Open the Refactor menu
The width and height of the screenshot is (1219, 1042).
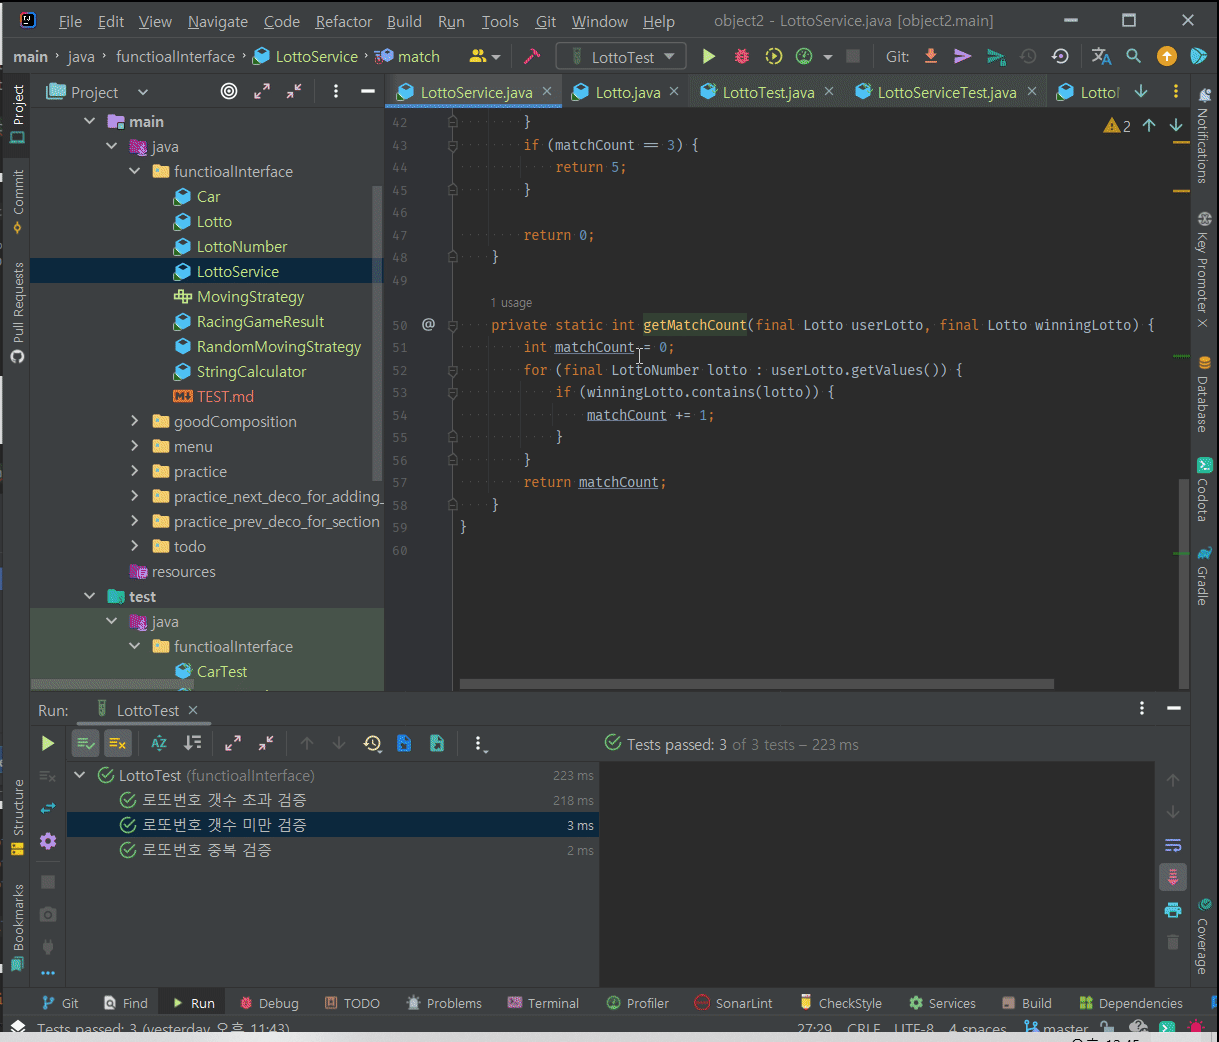[x=343, y=21]
